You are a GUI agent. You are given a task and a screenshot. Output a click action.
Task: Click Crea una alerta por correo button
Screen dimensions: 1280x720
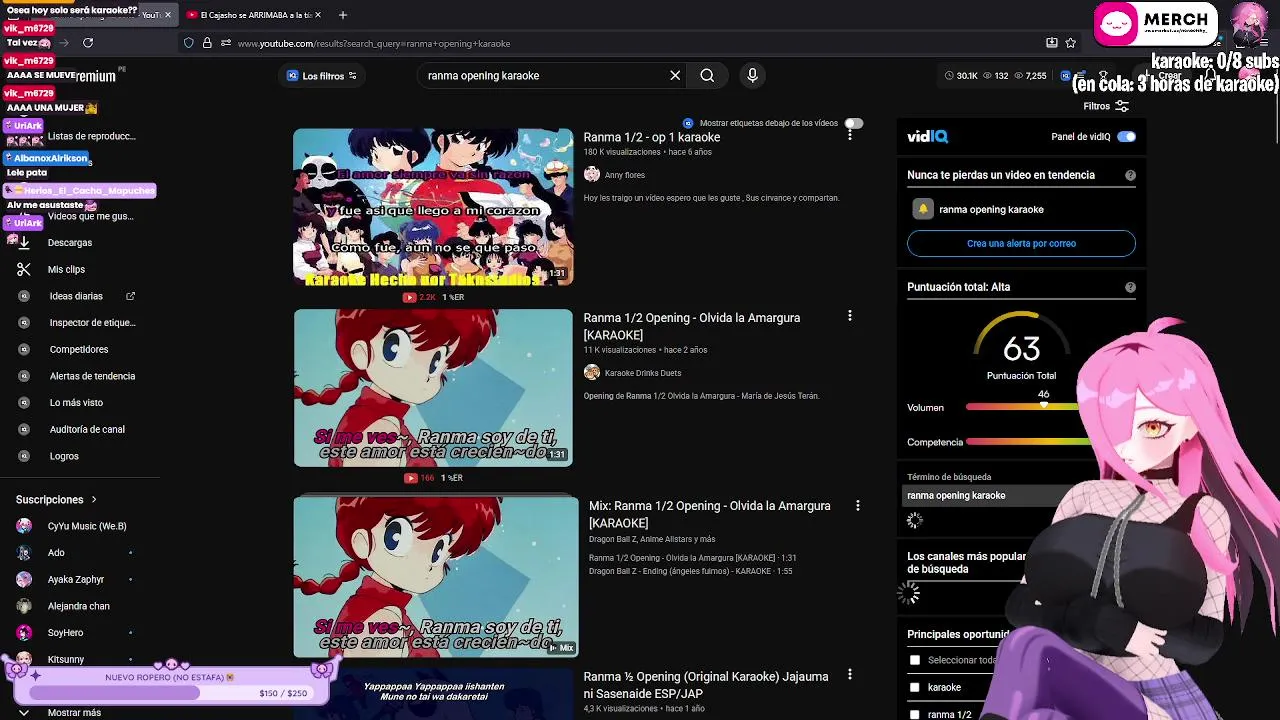[x=1021, y=243]
